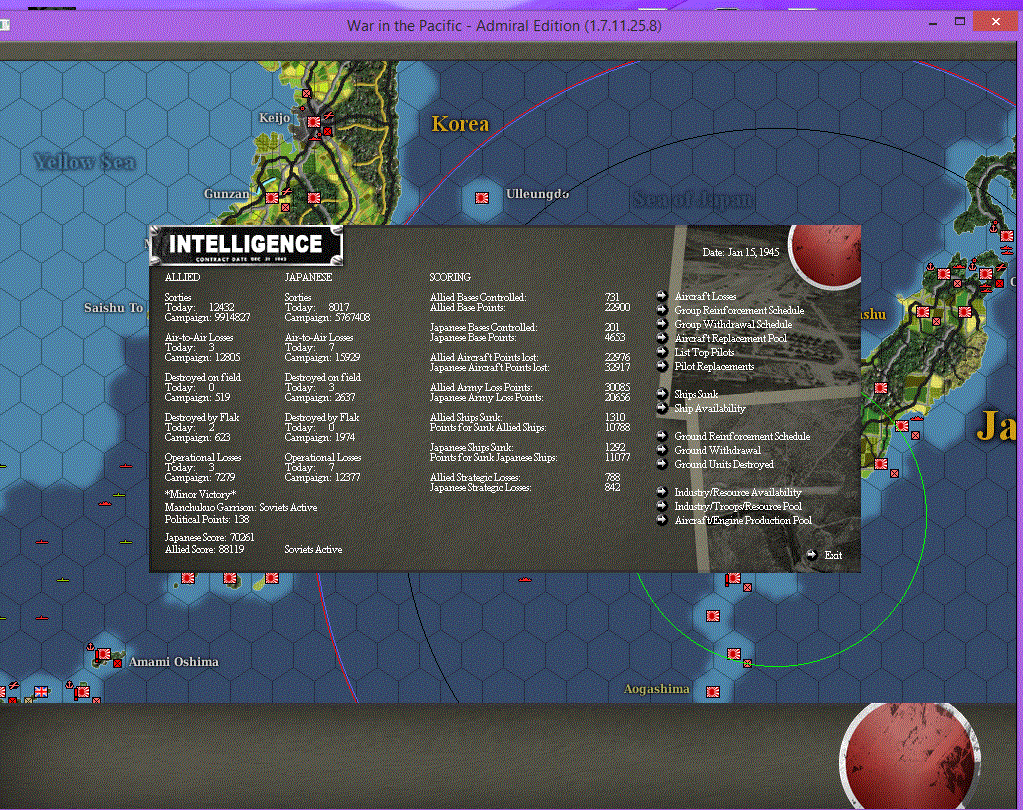Open Pilot Replacements report
This screenshot has width=1023, height=810.
714,367
